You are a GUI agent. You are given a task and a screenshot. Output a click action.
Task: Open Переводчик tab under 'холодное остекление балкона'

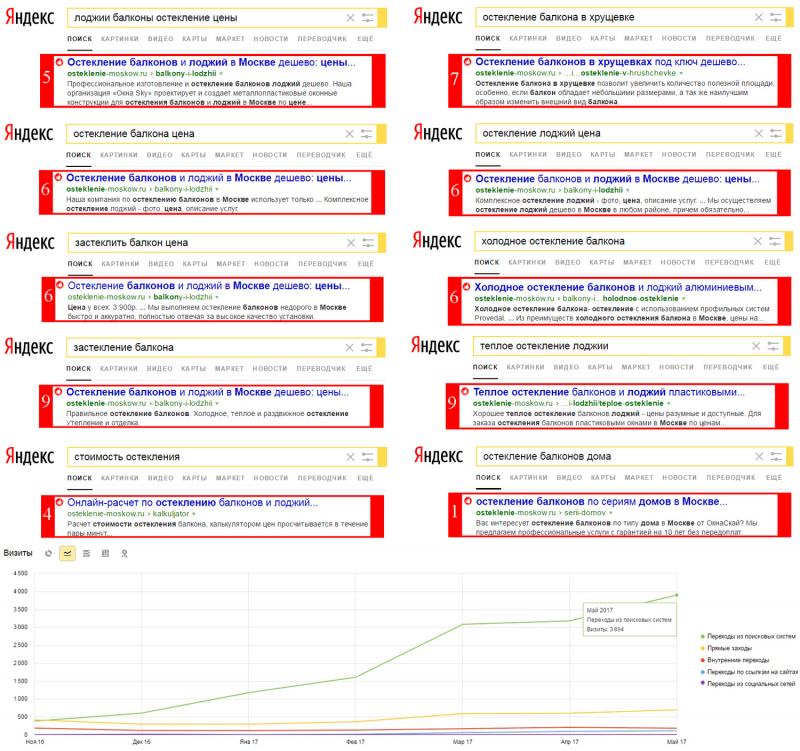(729, 262)
